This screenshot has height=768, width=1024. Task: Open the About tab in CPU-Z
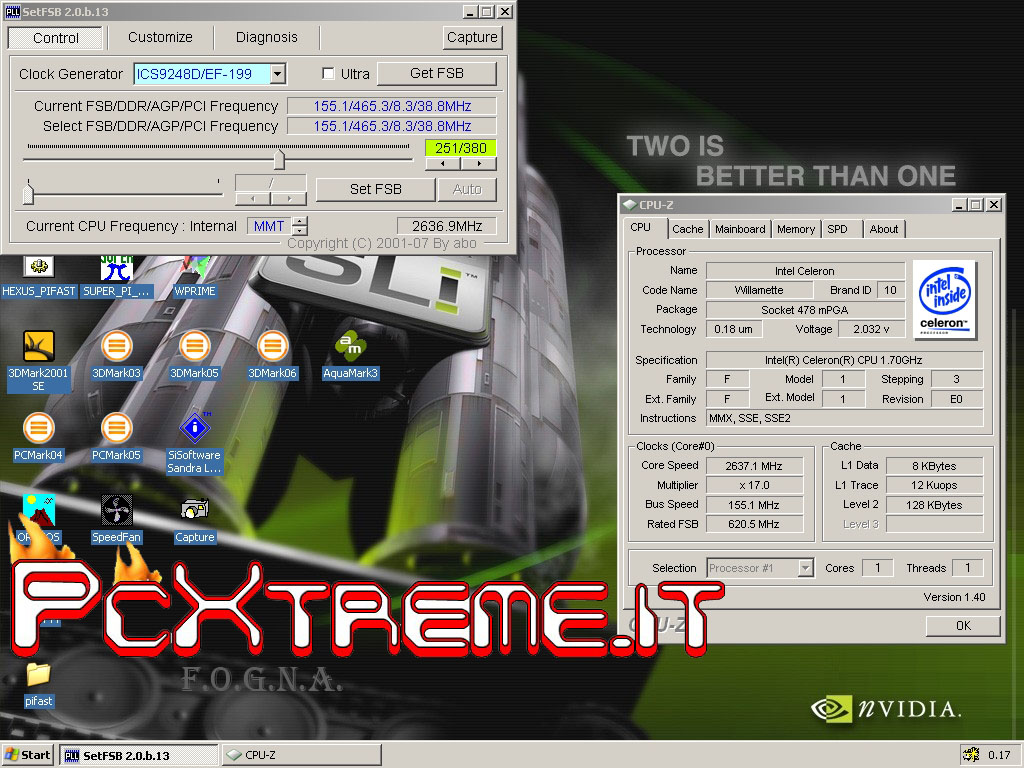coord(884,229)
